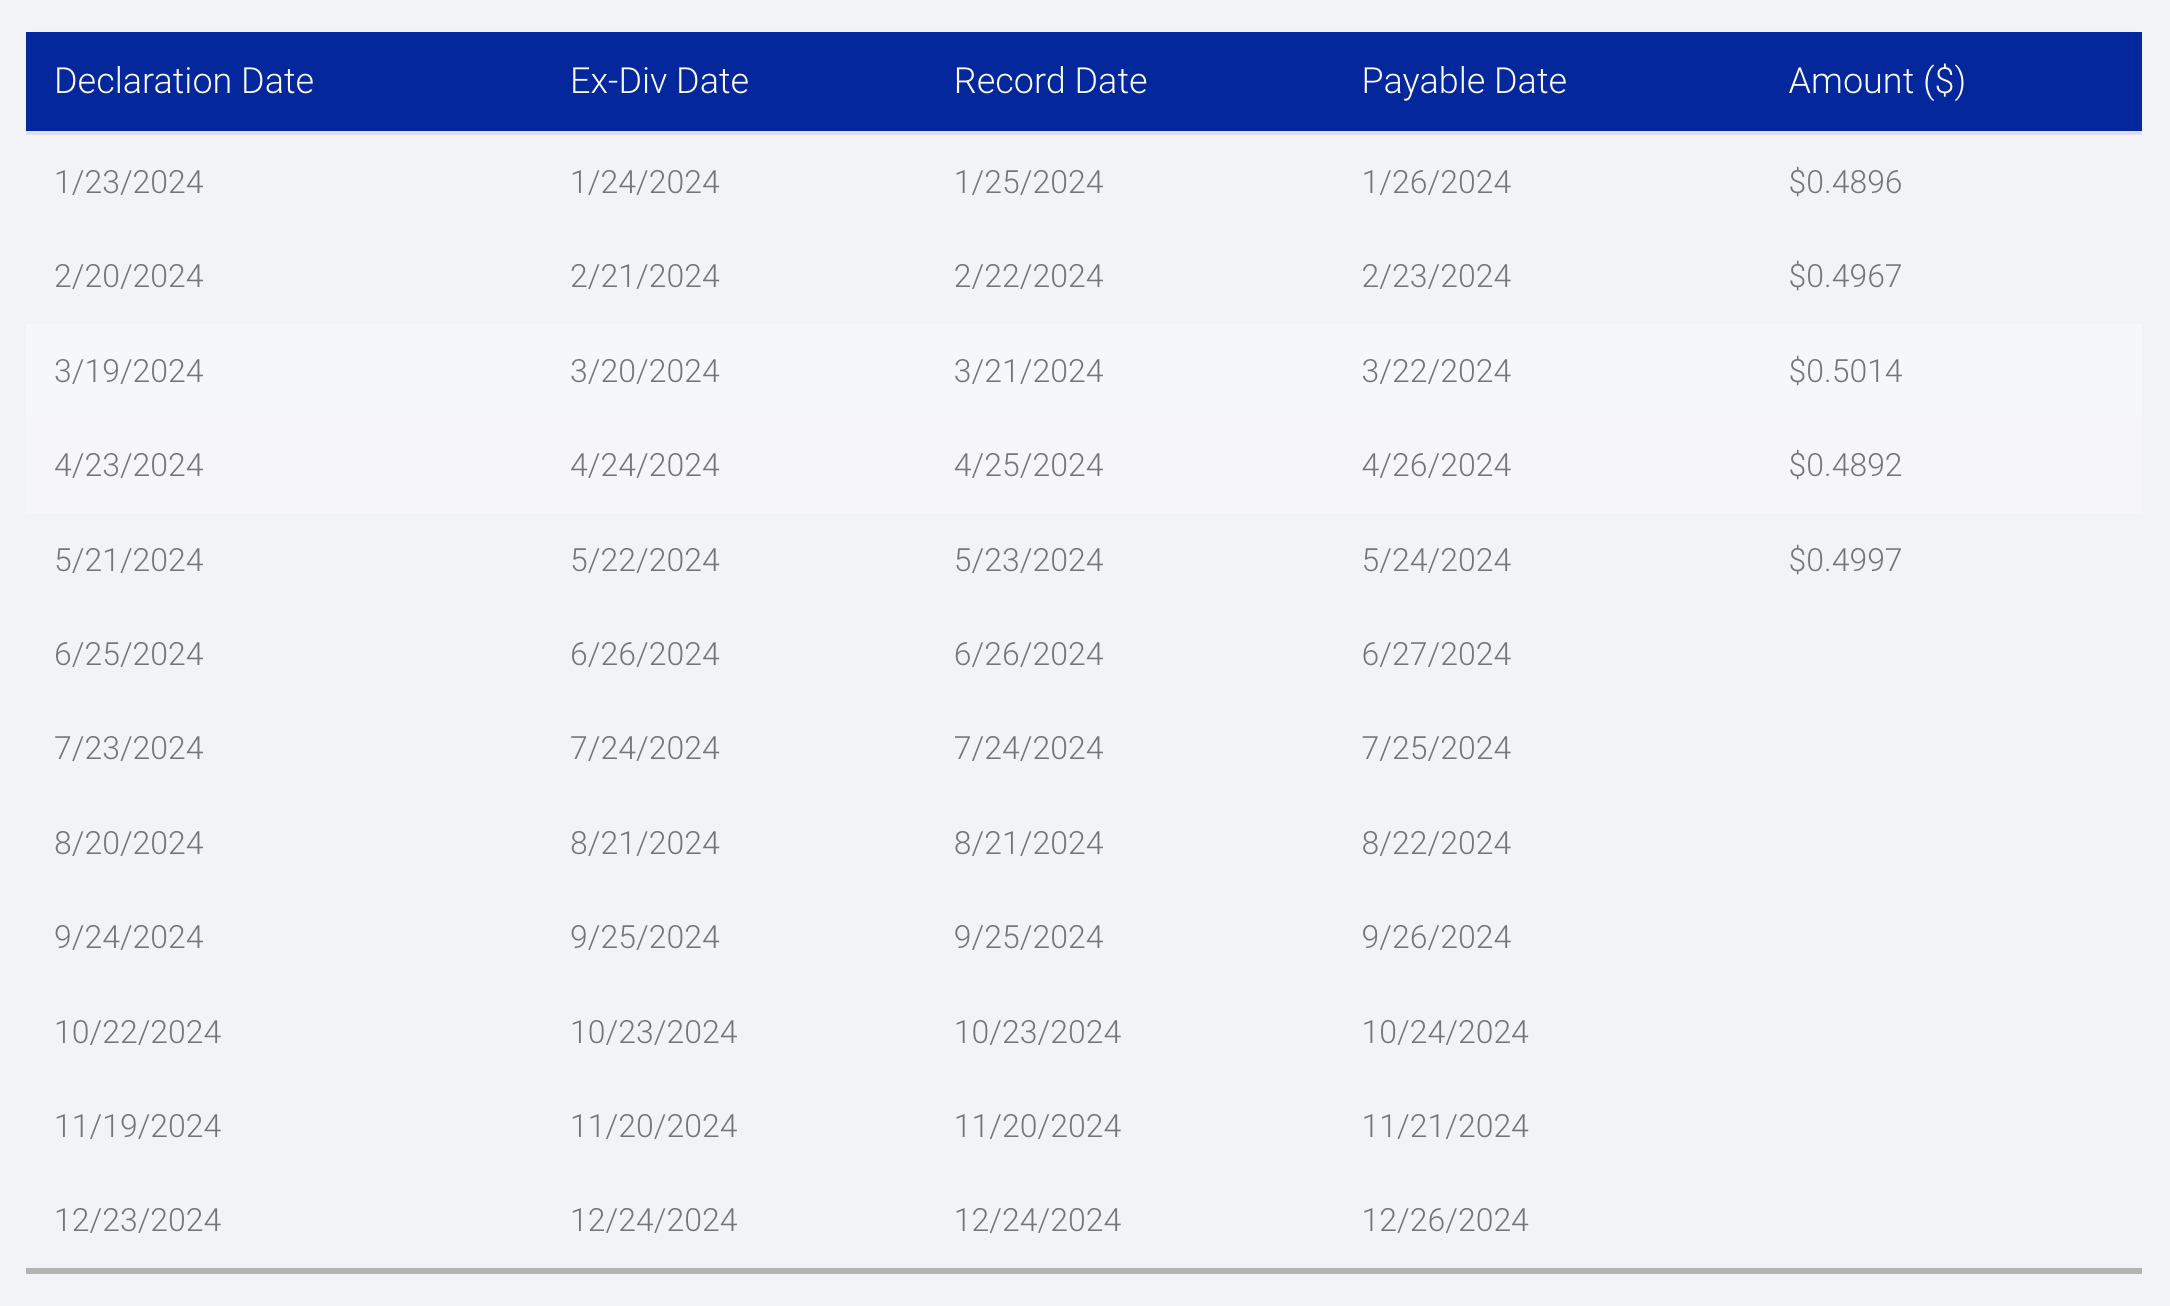The height and width of the screenshot is (1306, 2170).
Task: Click the 1/23/2024 declaration date
Action: (x=129, y=182)
